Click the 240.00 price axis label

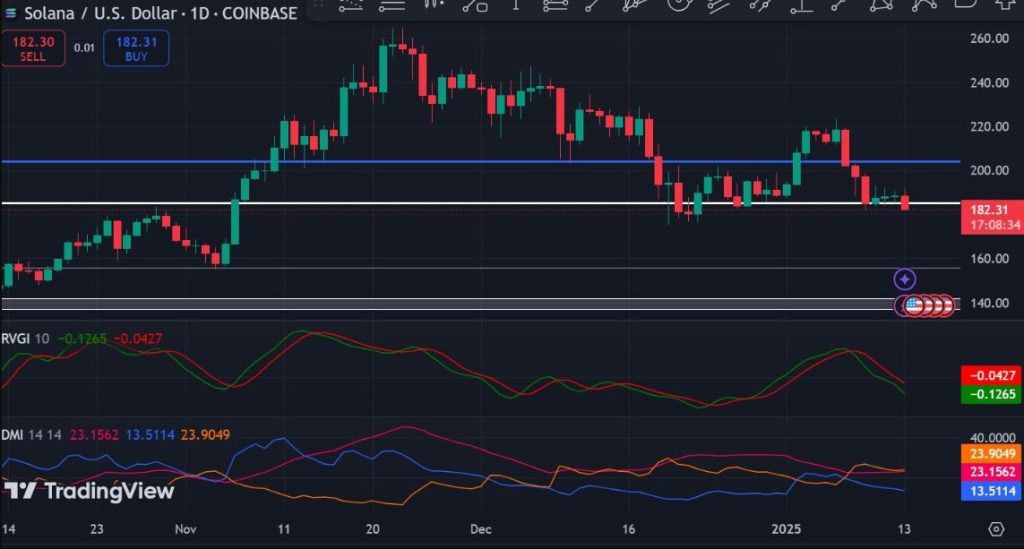(x=989, y=83)
